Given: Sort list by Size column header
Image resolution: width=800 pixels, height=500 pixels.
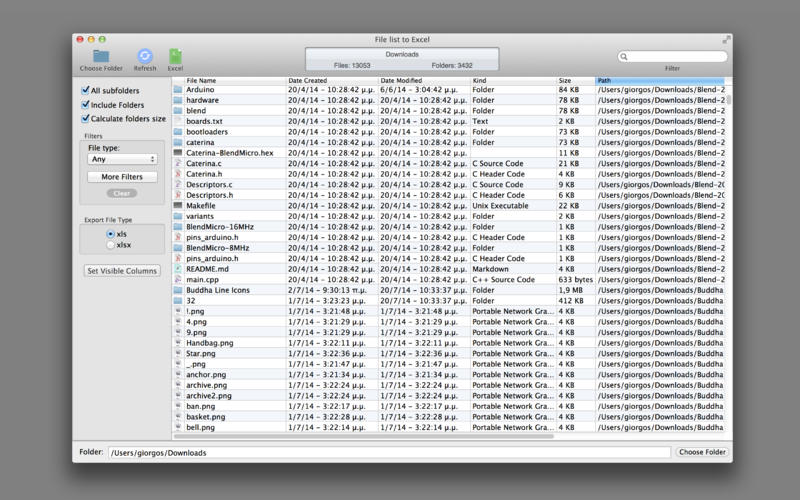Looking at the screenshot, I should 574,80.
